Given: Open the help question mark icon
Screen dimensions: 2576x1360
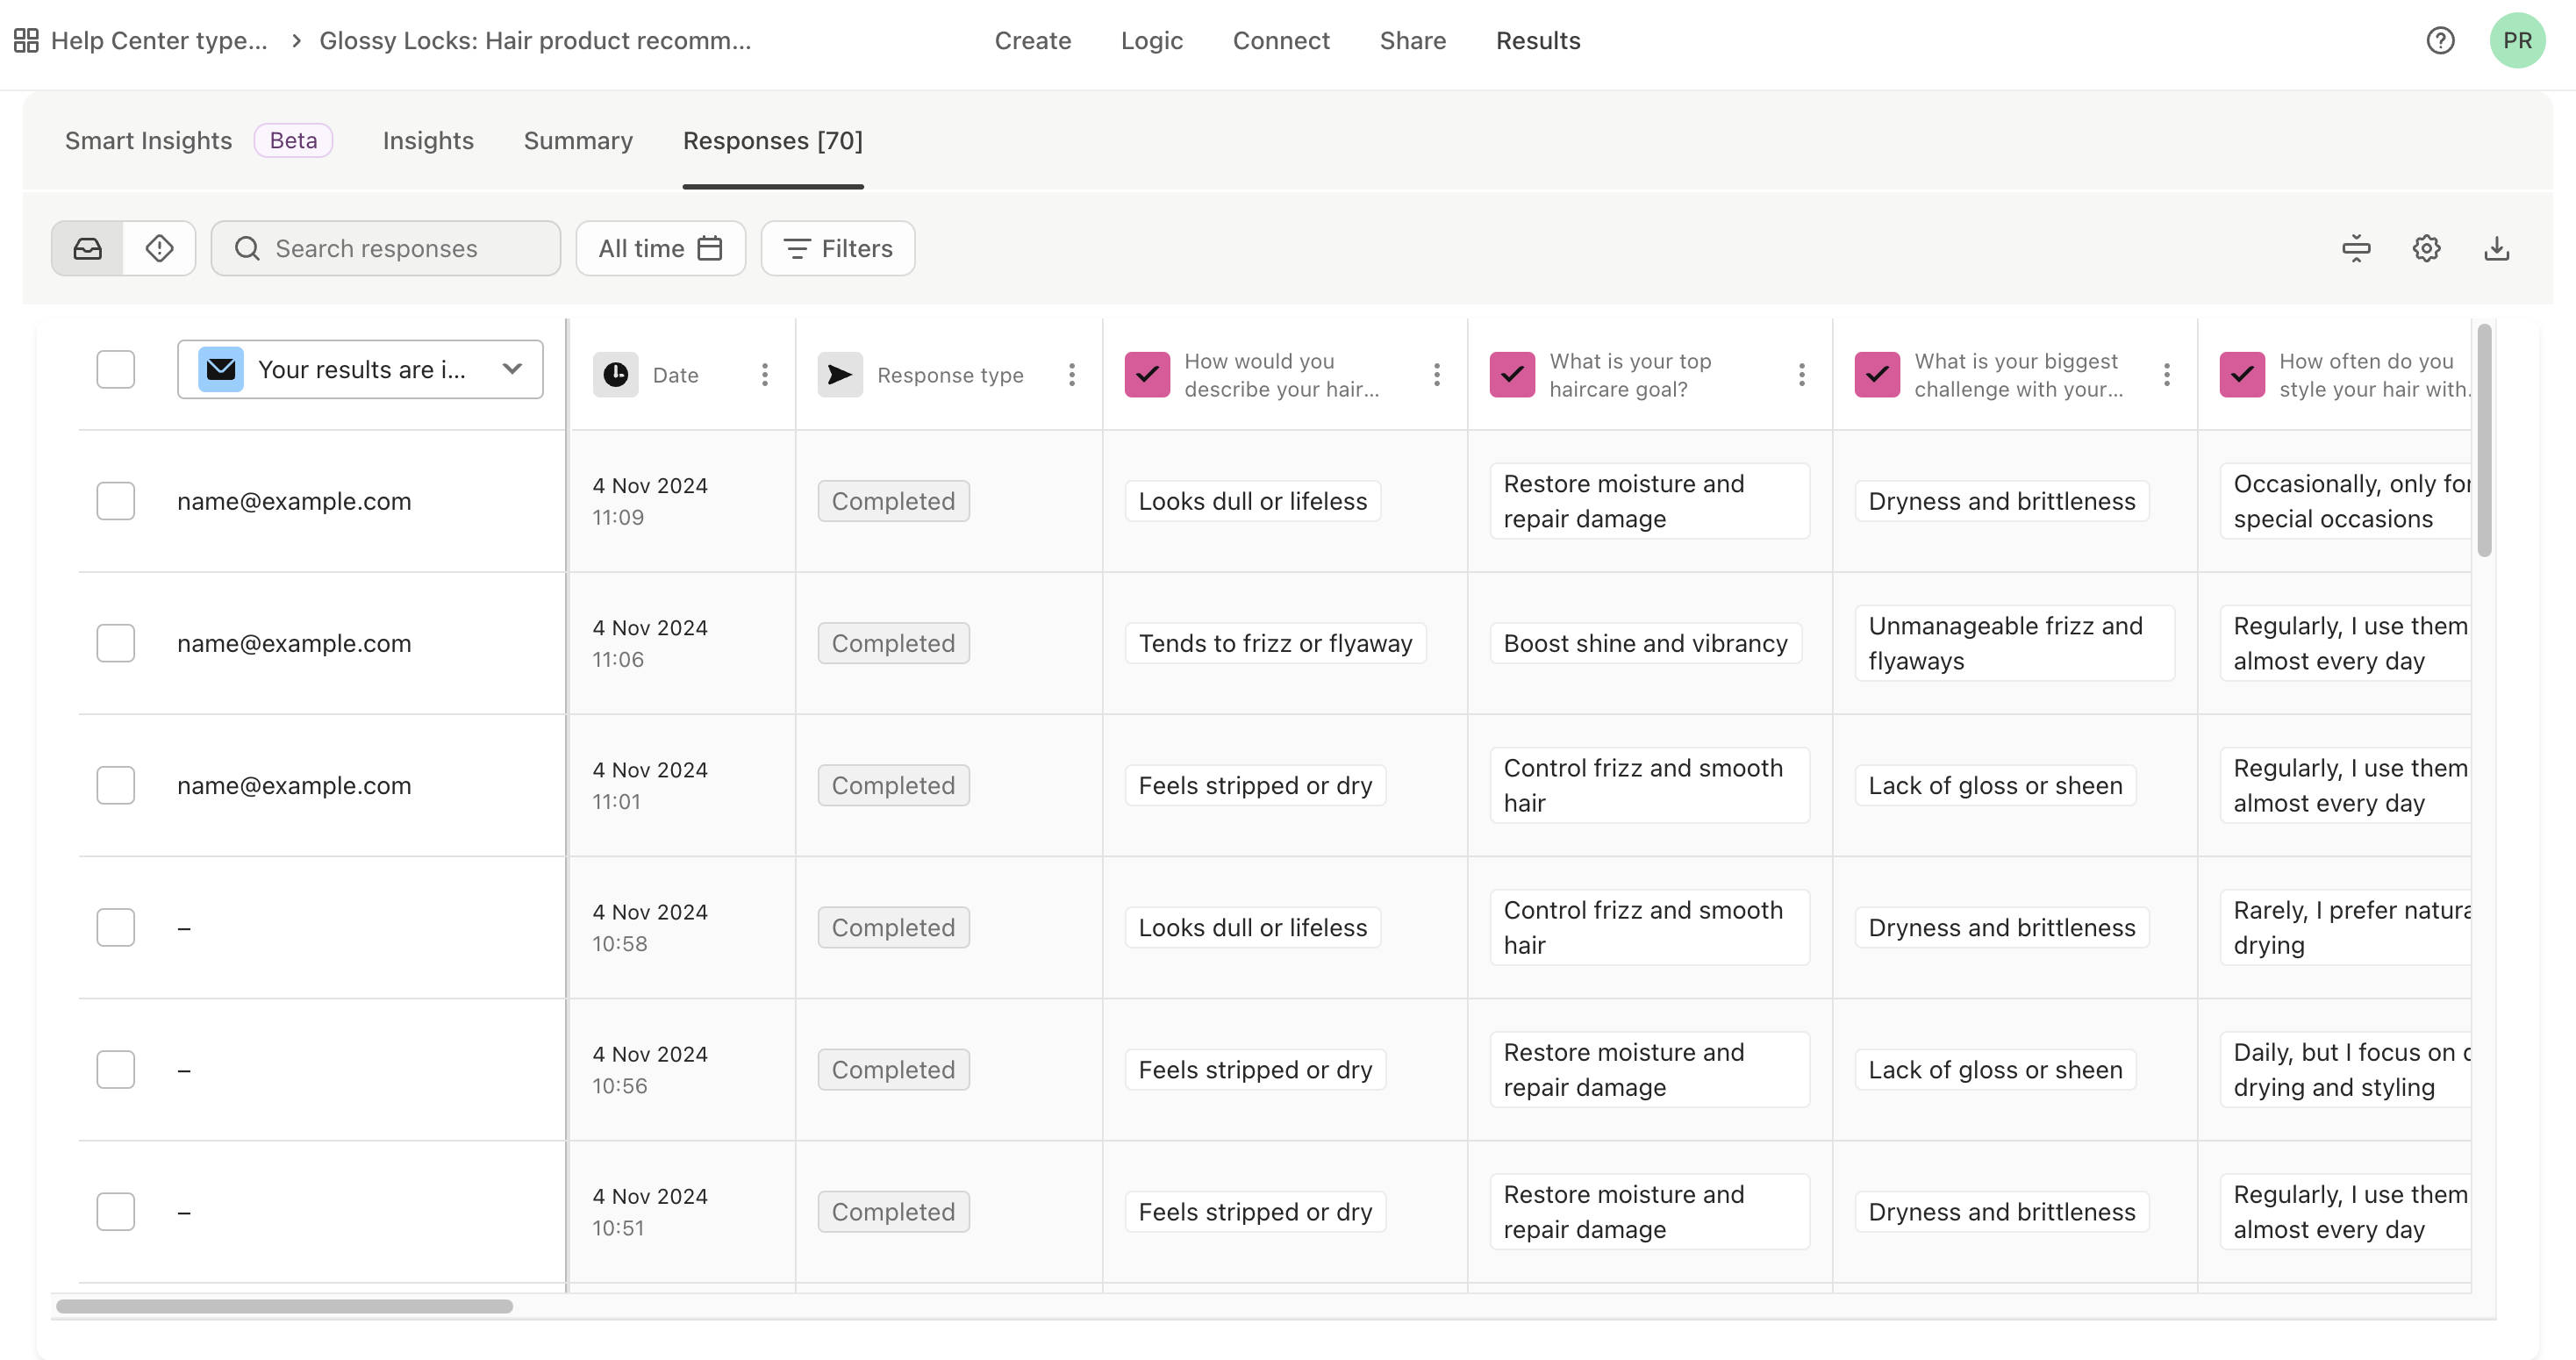Looking at the screenshot, I should coord(2440,40).
